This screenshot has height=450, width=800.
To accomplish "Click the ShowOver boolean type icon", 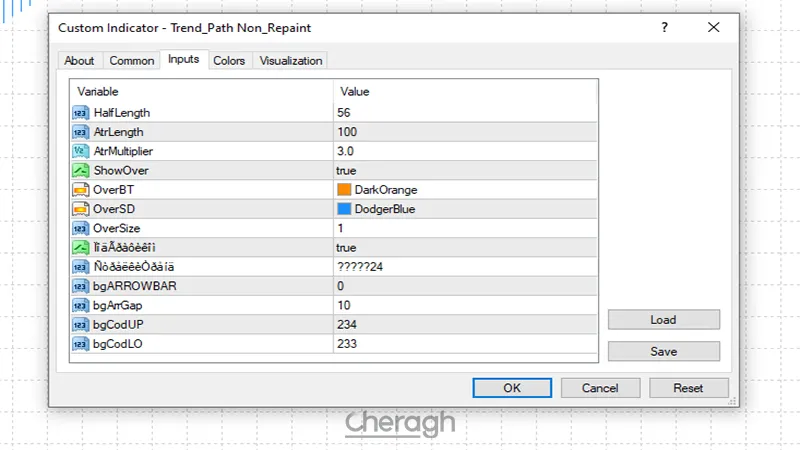I will click(x=81, y=171).
